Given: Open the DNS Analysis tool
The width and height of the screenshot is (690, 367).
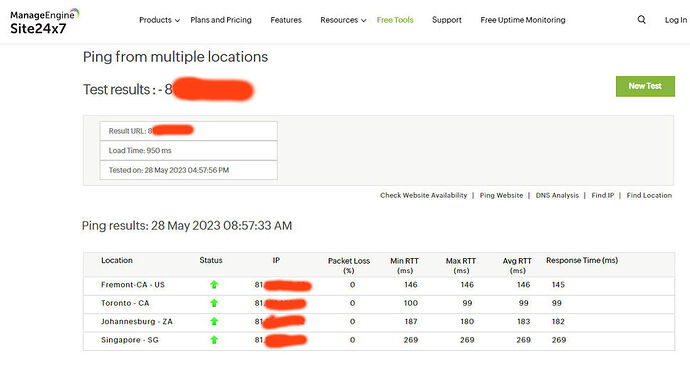Looking at the screenshot, I should 557,195.
